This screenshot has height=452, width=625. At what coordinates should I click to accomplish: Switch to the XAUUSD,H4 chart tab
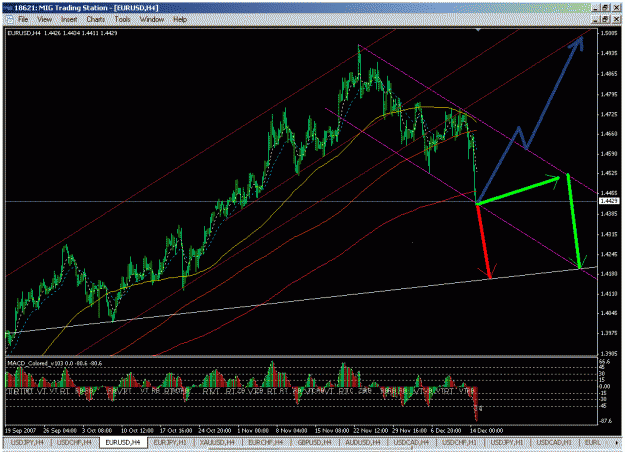click(x=218, y=442)
